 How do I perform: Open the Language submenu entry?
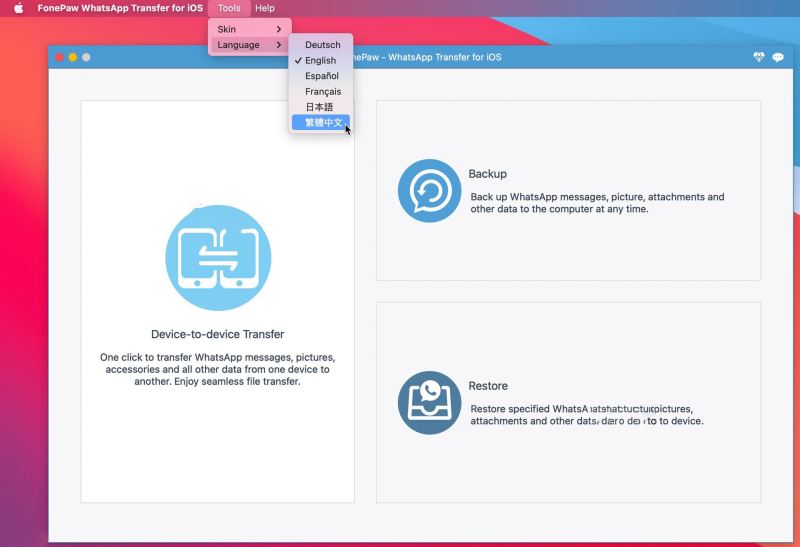tap(249, 45)
